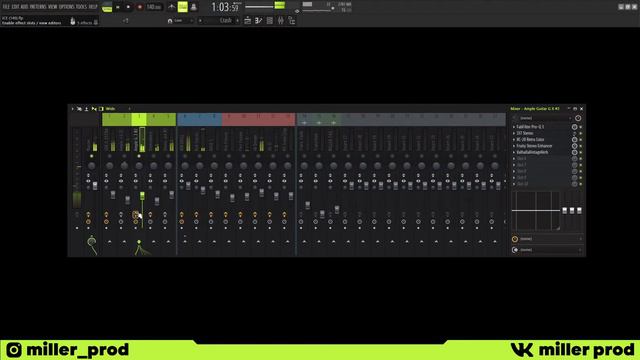Open the audio input (none) dropdown
Screen dimensions: 640x360
click(545, 118)
